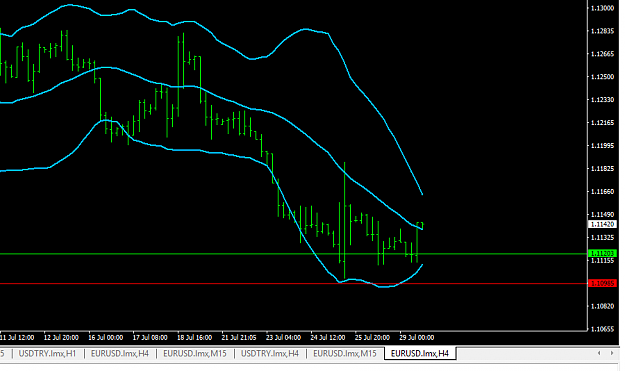This screenshot has width=625, height=371.
Task: Click the 1.13000 price on the axis
Action: click(602, 8)
